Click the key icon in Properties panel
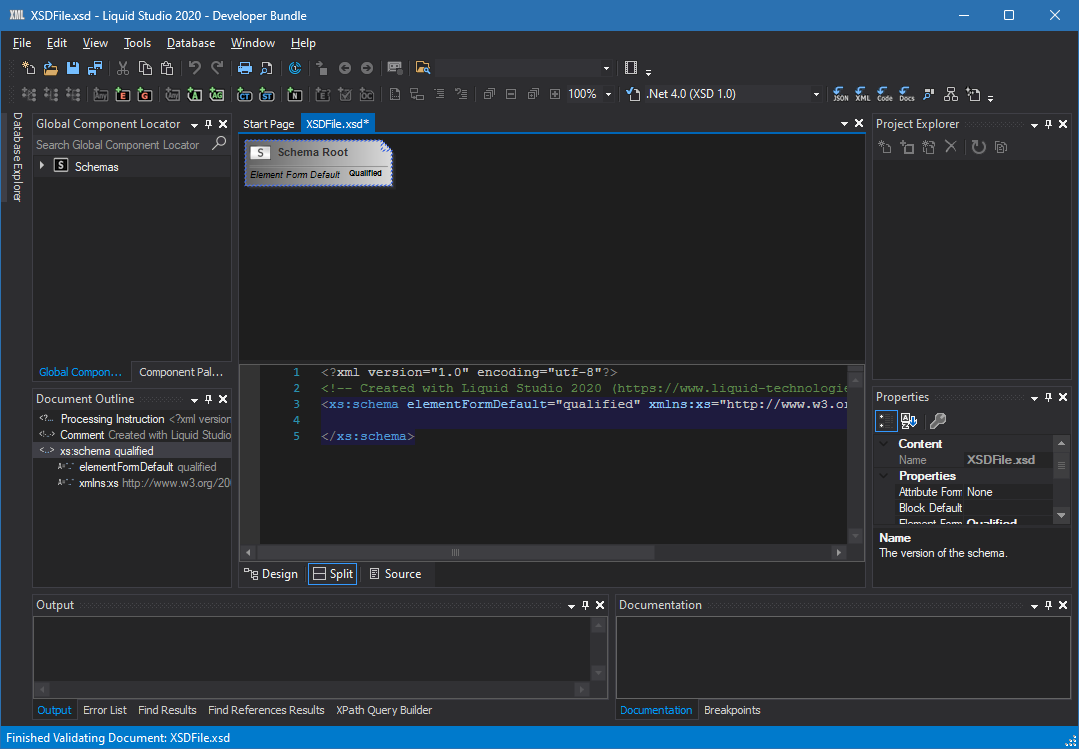Image resolution: width=1079 pixels, height=749 pixels. click(937, 421)
